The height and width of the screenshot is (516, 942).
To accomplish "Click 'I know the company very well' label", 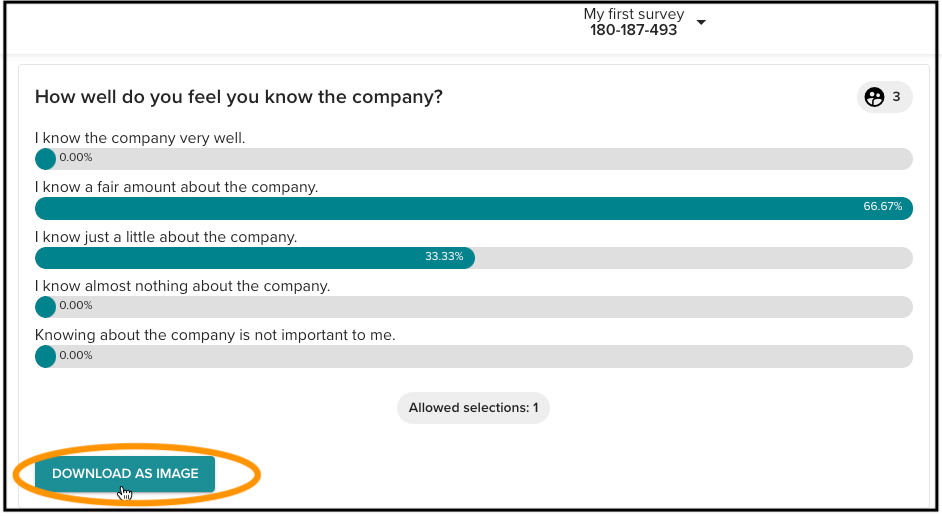I will pos(140,138).
